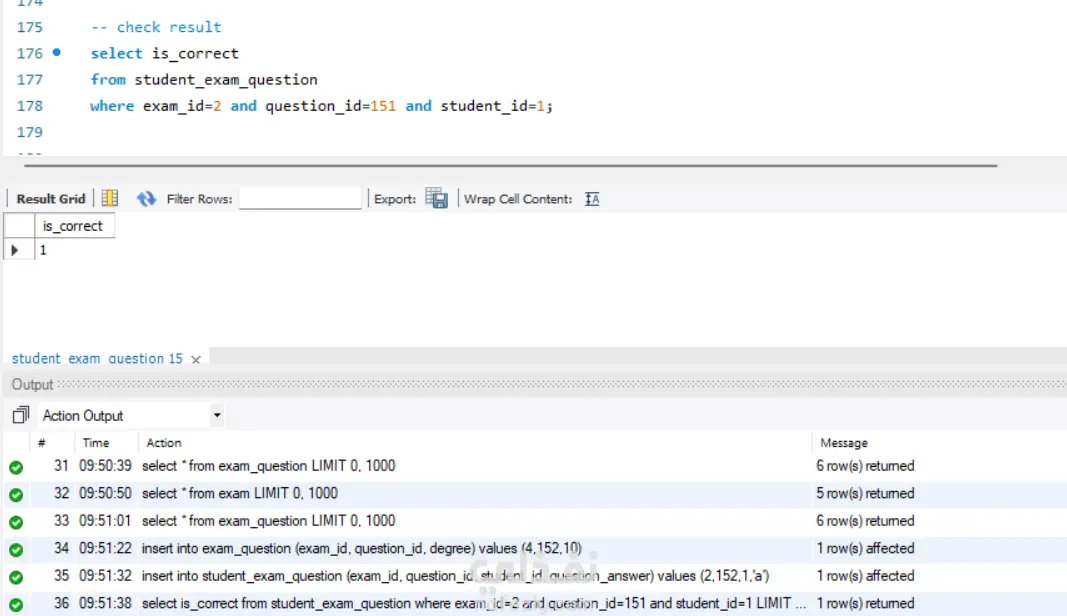Screen dimensions: 1067x616
Task: Toggle the Wrap Cell Content icon
Action: pos(592,199)
